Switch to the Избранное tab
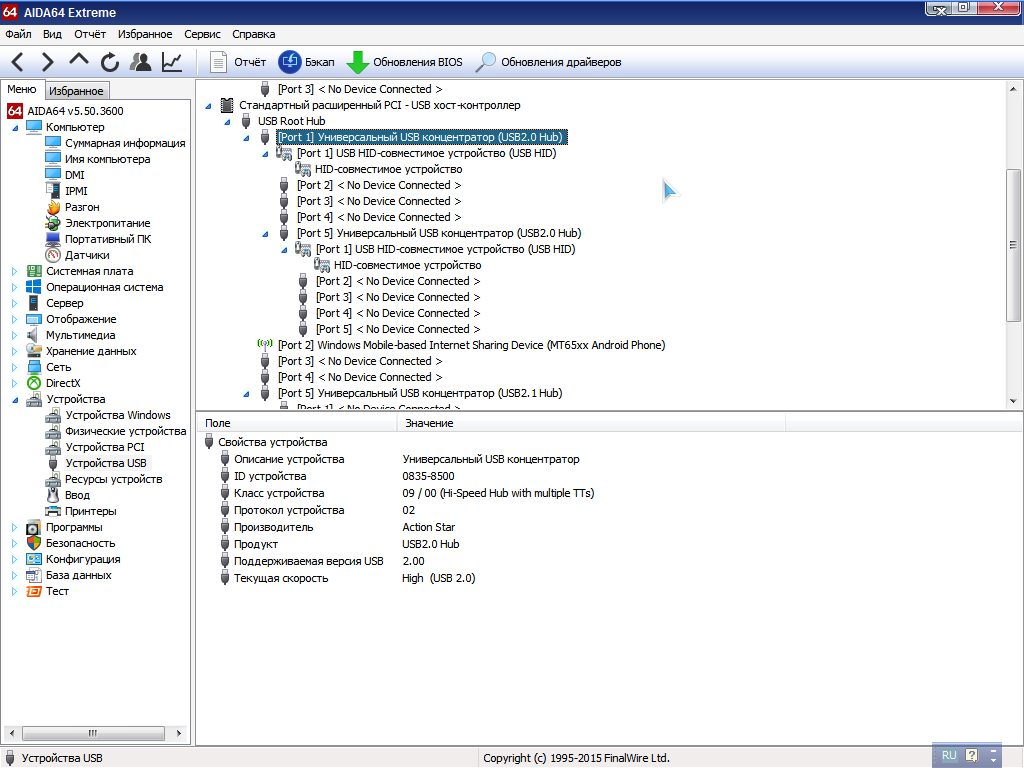 coord(76,91)
